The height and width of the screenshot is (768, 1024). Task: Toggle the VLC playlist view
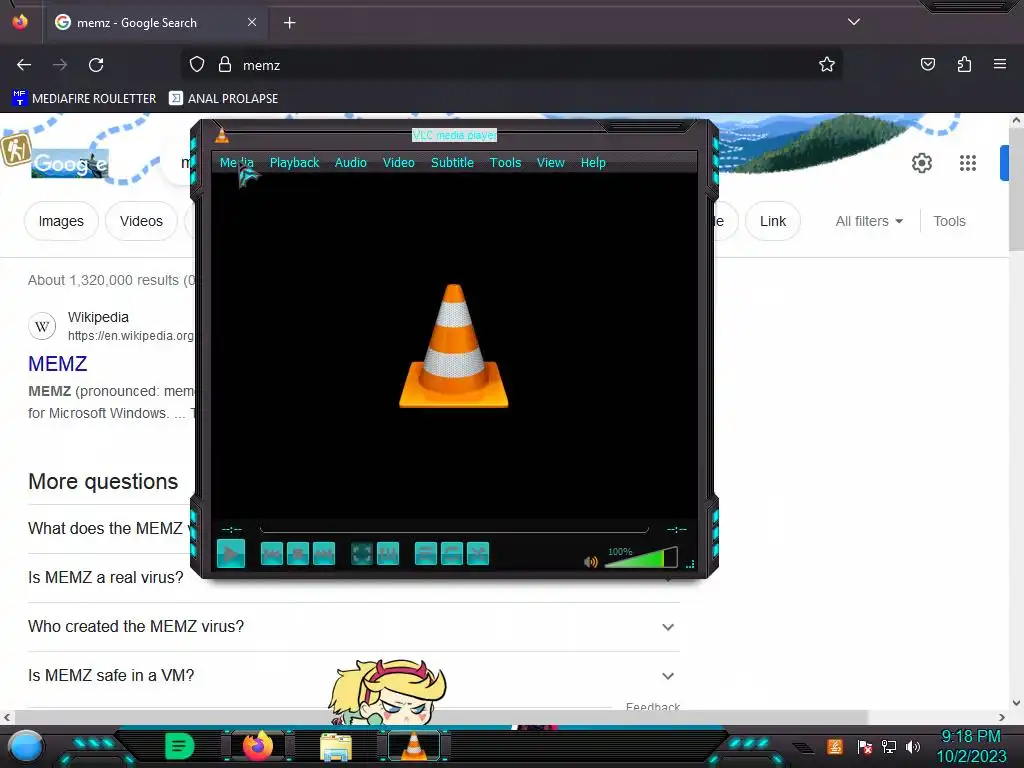click(x=426, y=554)
